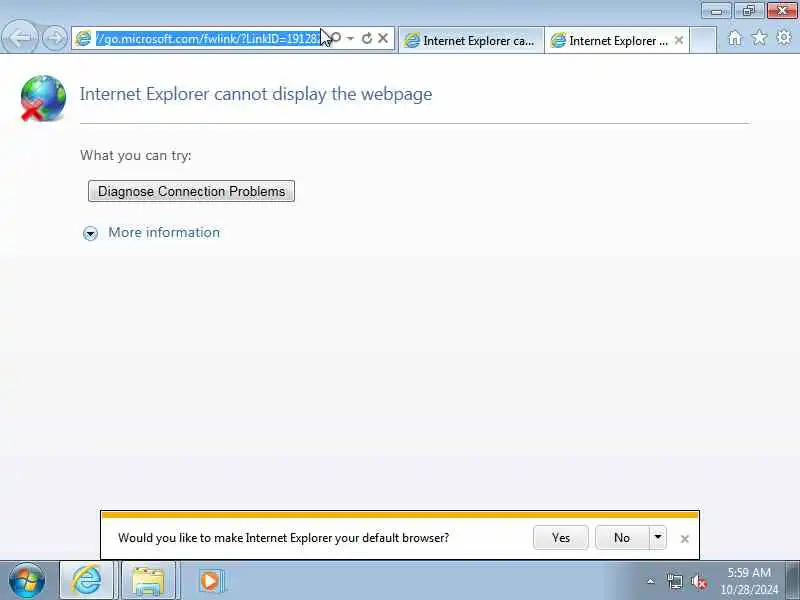Open a new tab with blank tab button

[x=703, y=40]
